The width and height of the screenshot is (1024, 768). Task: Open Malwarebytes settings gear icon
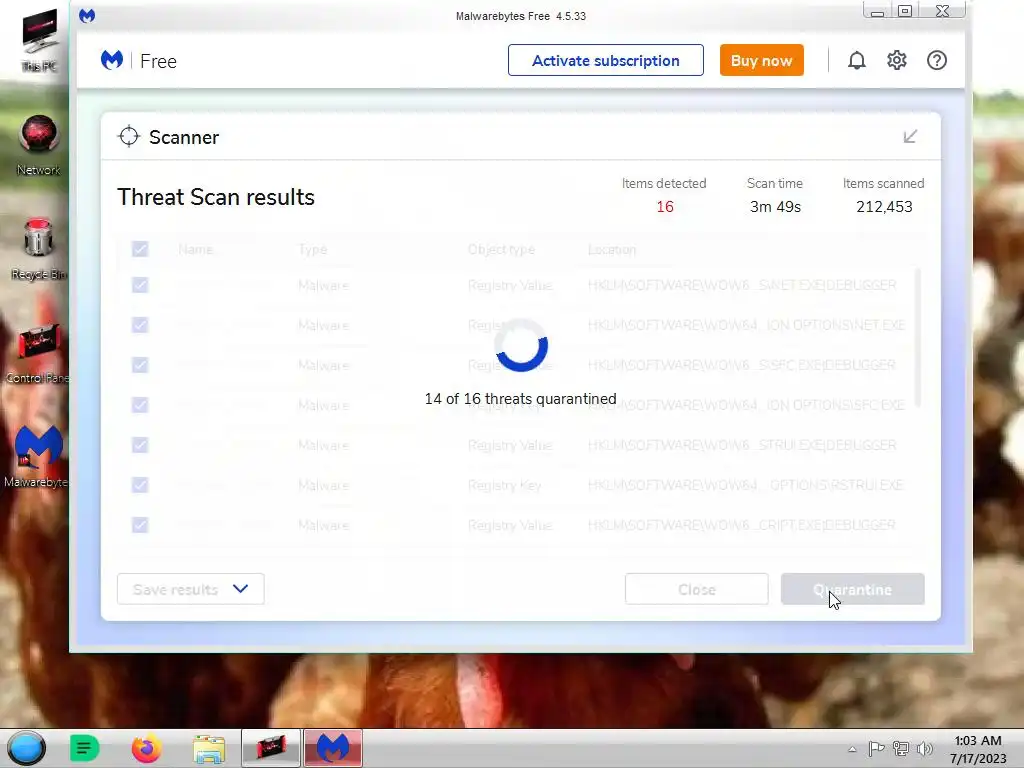(x=897, y=61)
